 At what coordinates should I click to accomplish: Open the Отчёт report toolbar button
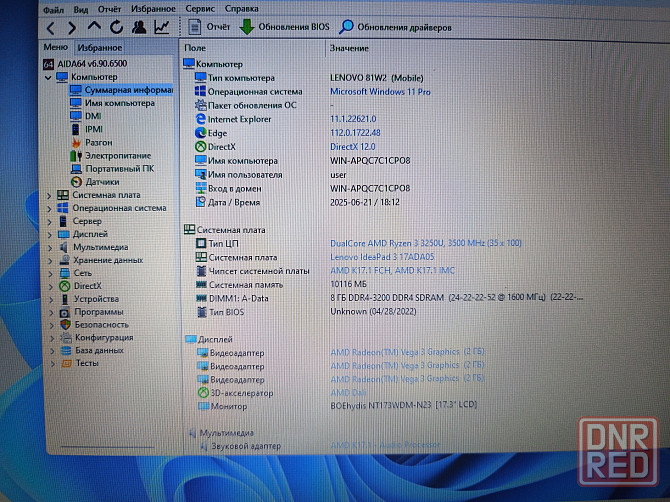(209, 27)
